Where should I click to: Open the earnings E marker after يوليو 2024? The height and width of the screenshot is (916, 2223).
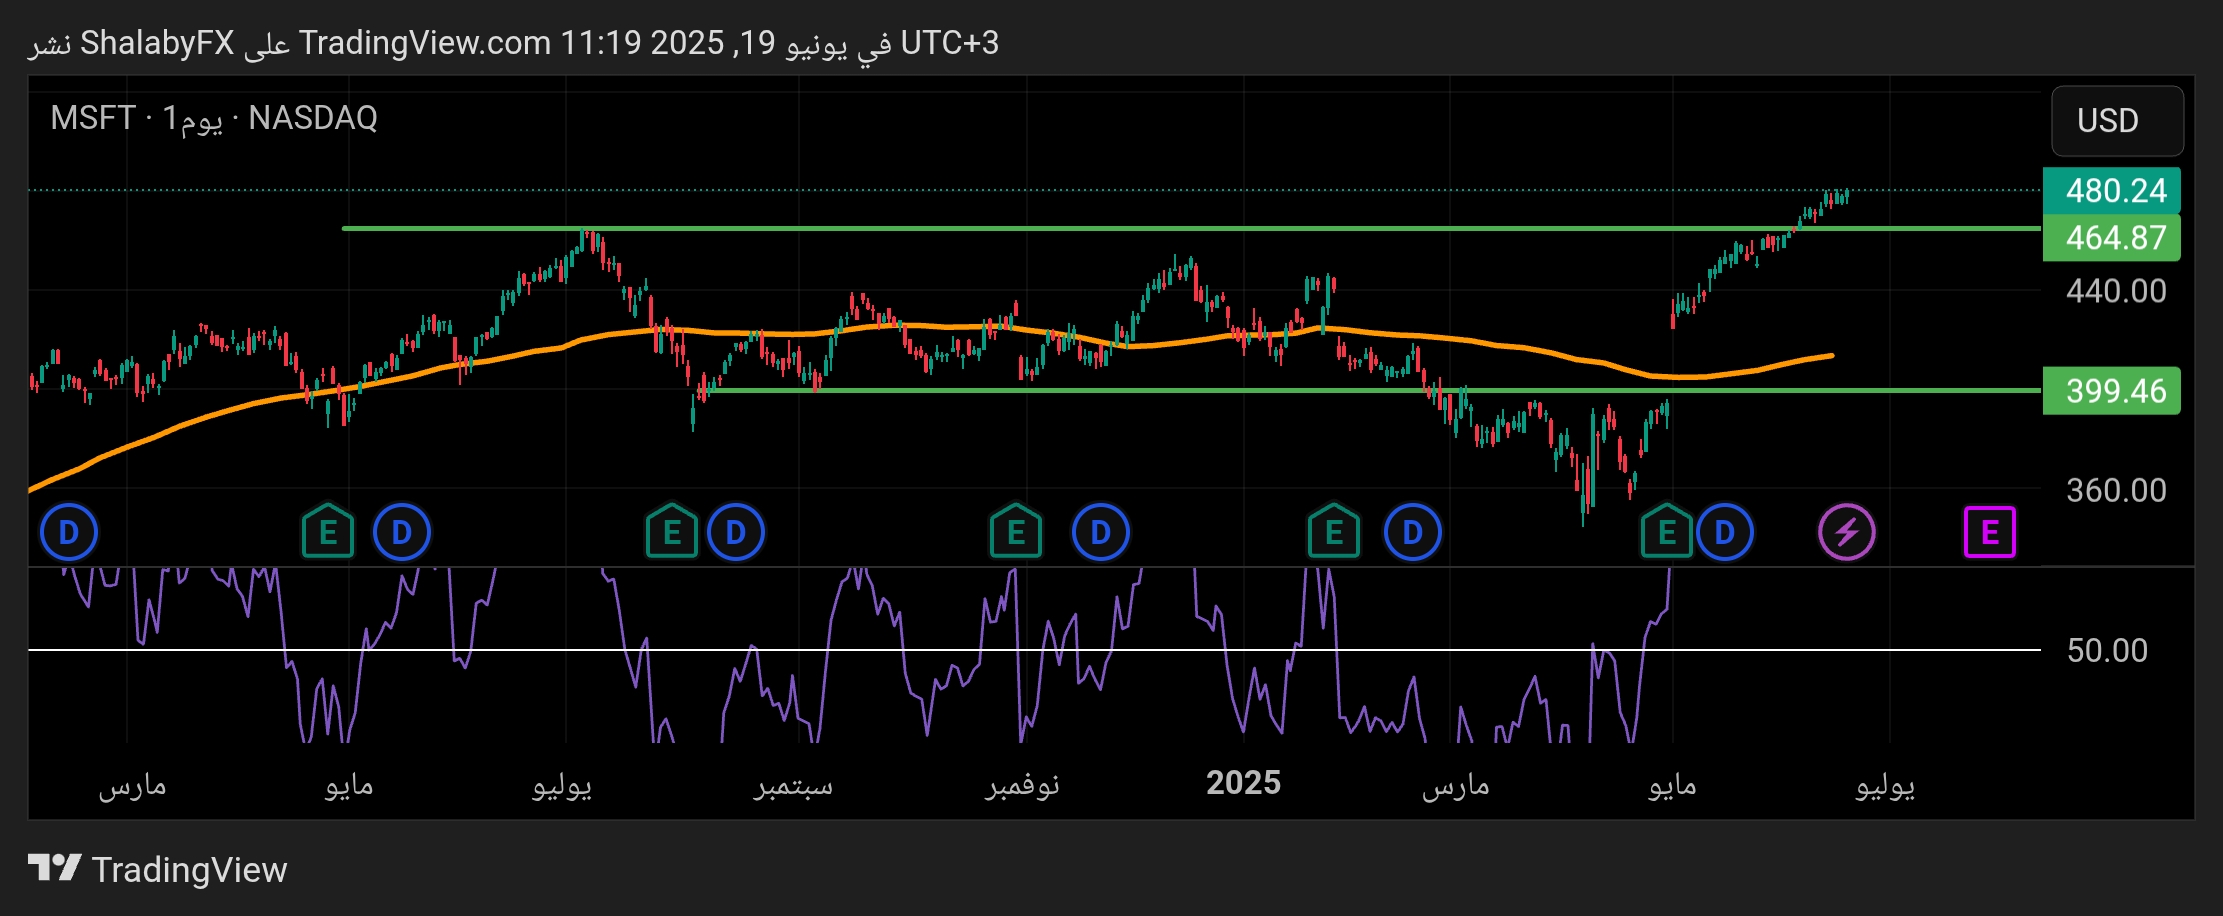(x=672, y=532)
